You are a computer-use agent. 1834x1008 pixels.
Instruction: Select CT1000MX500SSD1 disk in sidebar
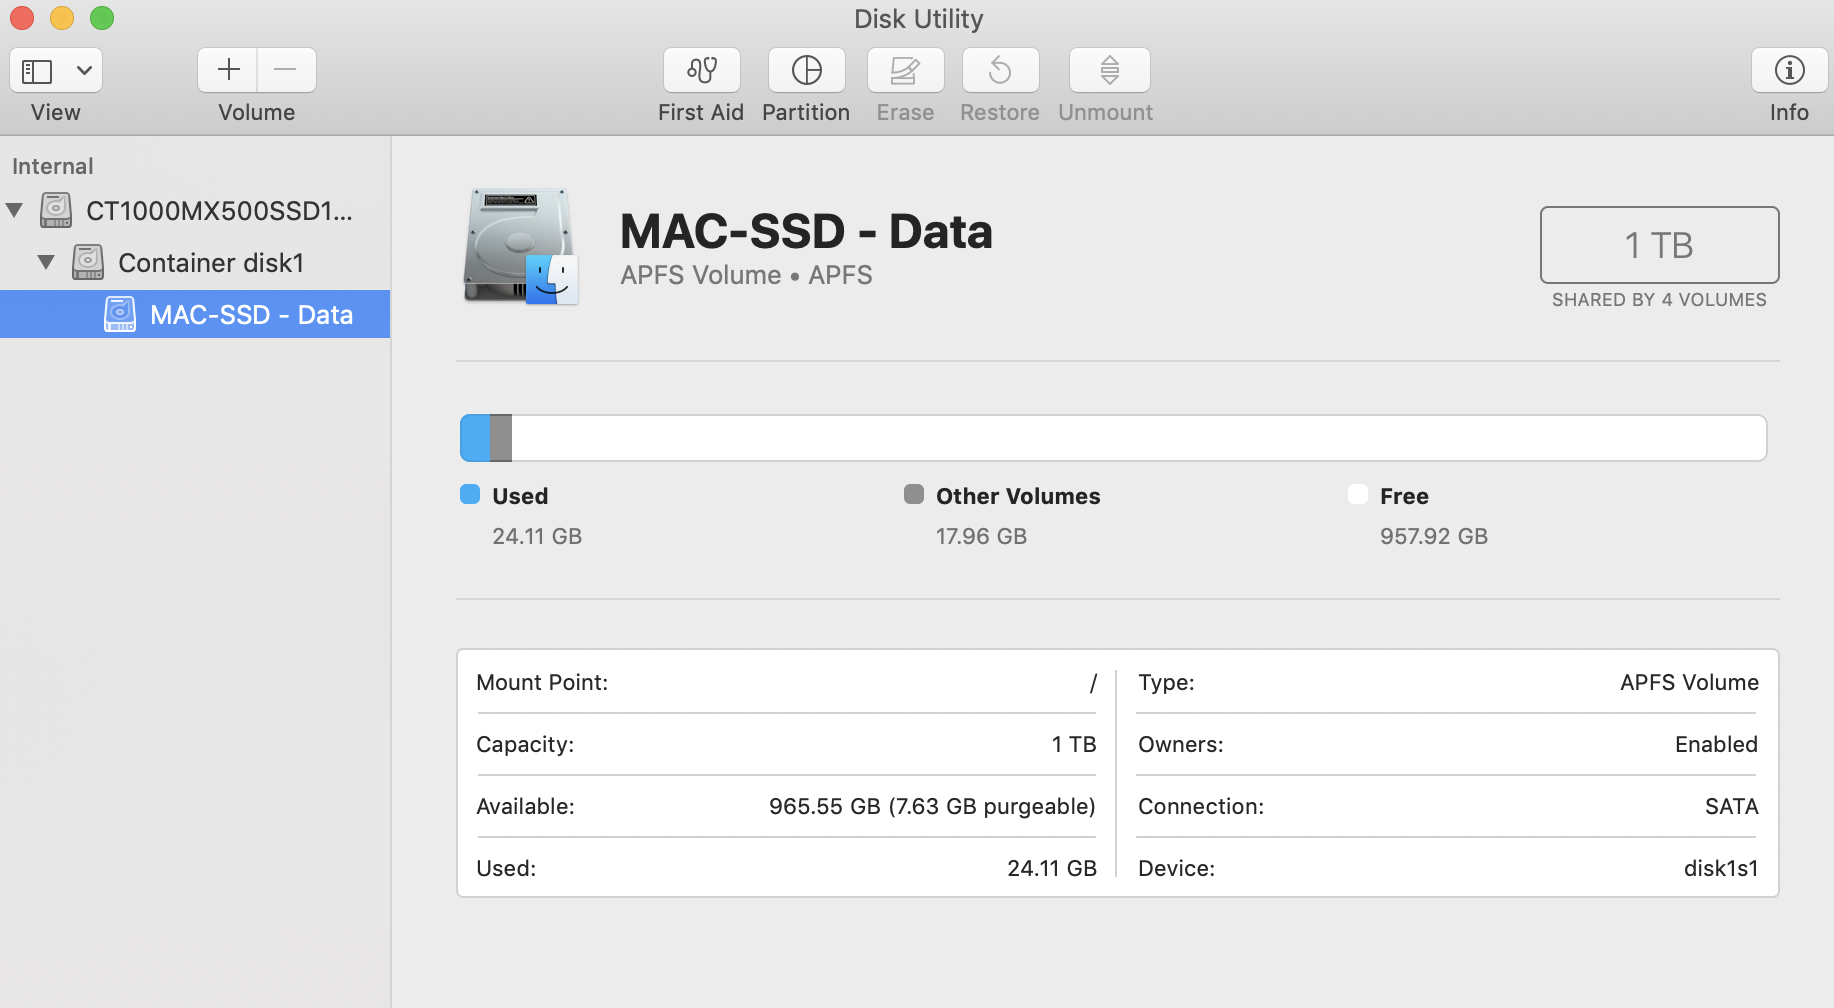pyautogui.click(x=195, y=211)
